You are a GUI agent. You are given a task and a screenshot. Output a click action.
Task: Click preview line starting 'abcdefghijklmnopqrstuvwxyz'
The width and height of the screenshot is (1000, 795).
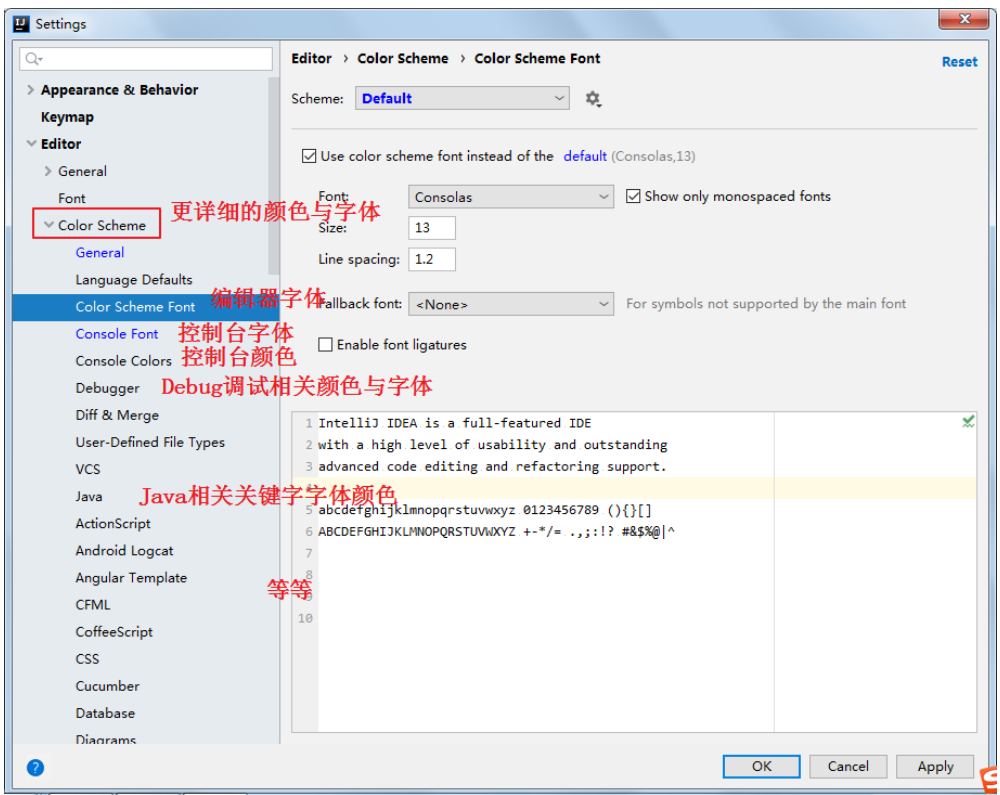485,510
